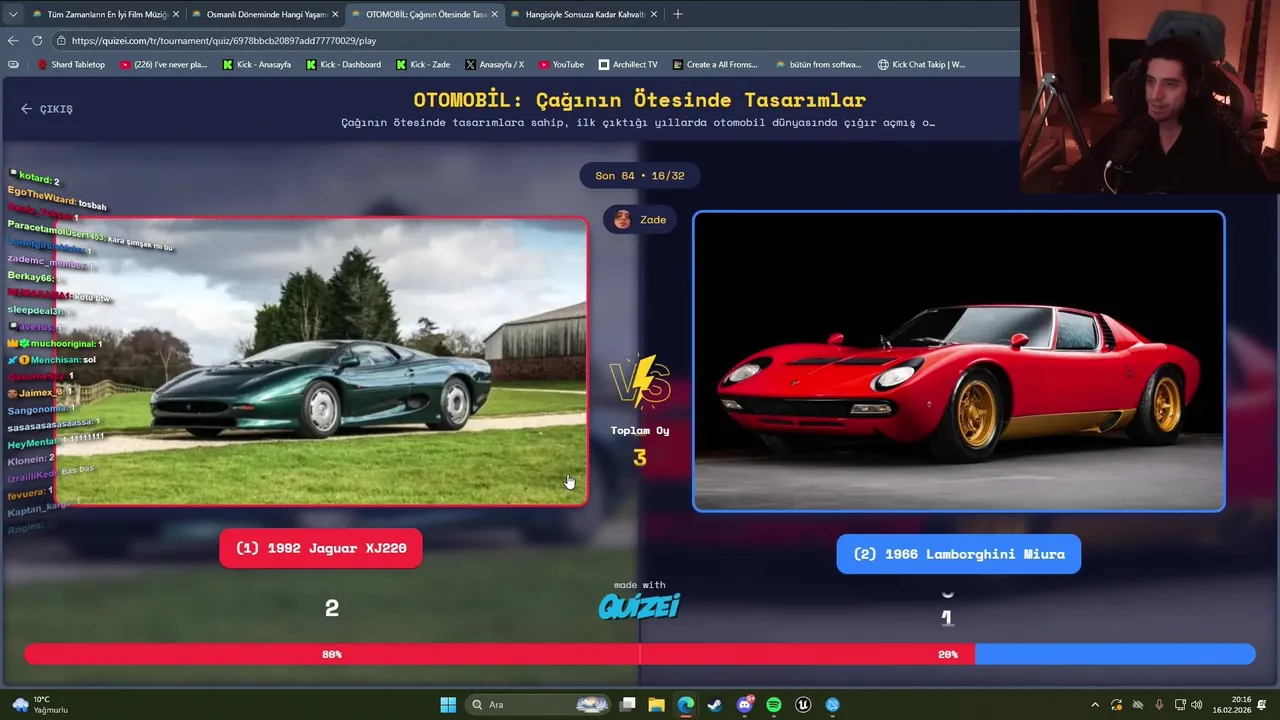Open the YouTube bookmark
This screenshot has width=1280, height=720.
(x=561, y=64)
